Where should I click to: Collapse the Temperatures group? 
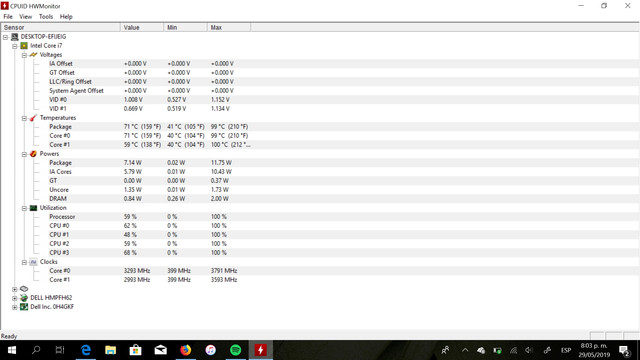24,118
